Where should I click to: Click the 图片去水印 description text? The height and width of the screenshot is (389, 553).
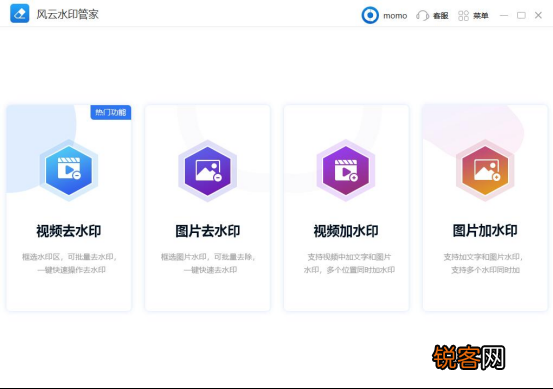(208, 263)
